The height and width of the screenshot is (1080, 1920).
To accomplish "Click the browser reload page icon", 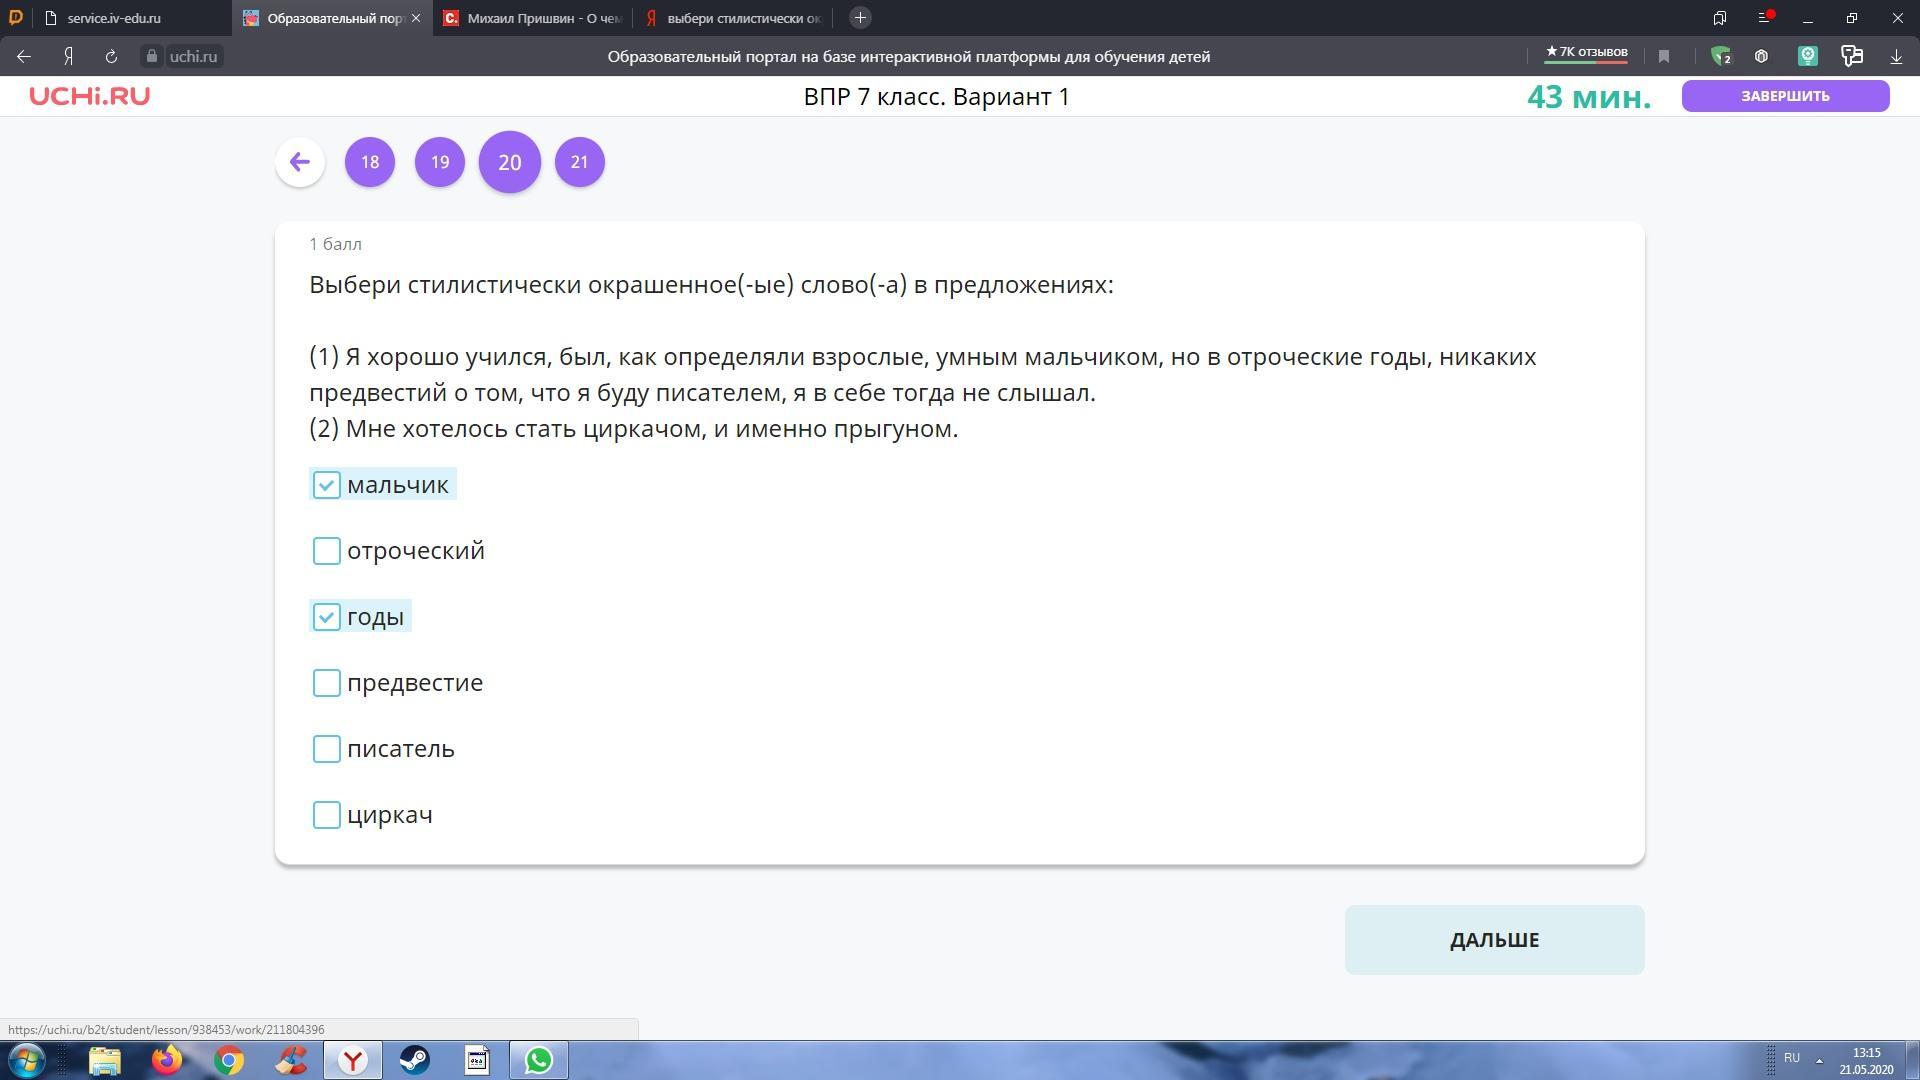I will (x=111, y=57).
